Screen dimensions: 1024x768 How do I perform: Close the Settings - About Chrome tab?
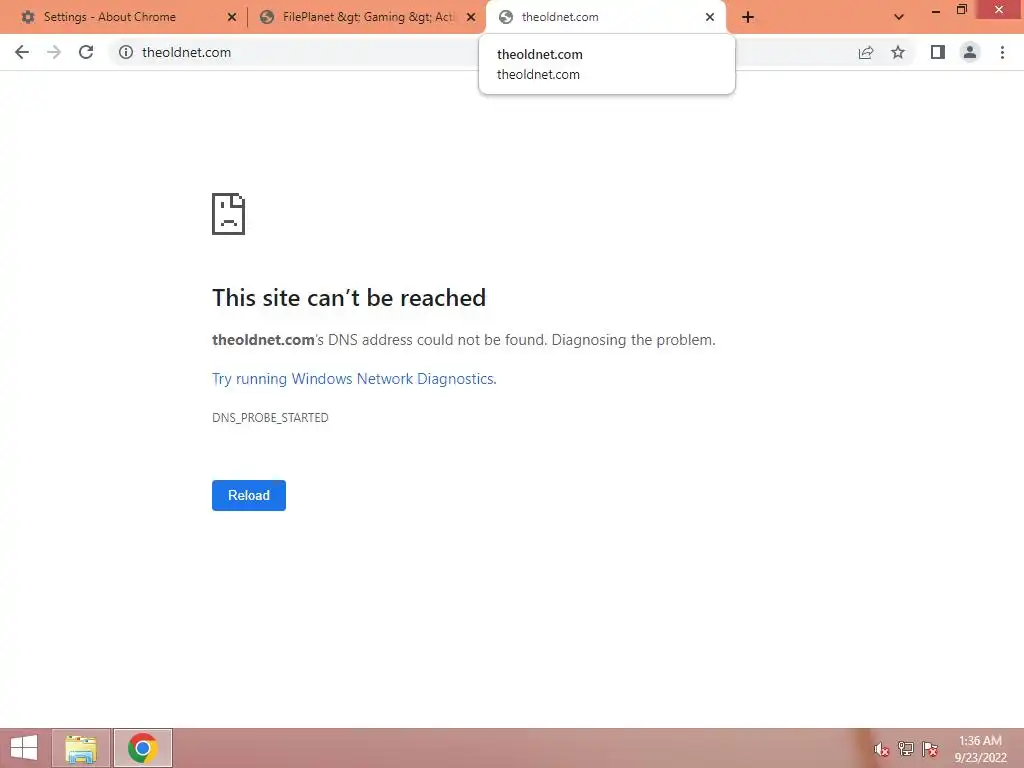pyautogui.click(x=232, y=18)
